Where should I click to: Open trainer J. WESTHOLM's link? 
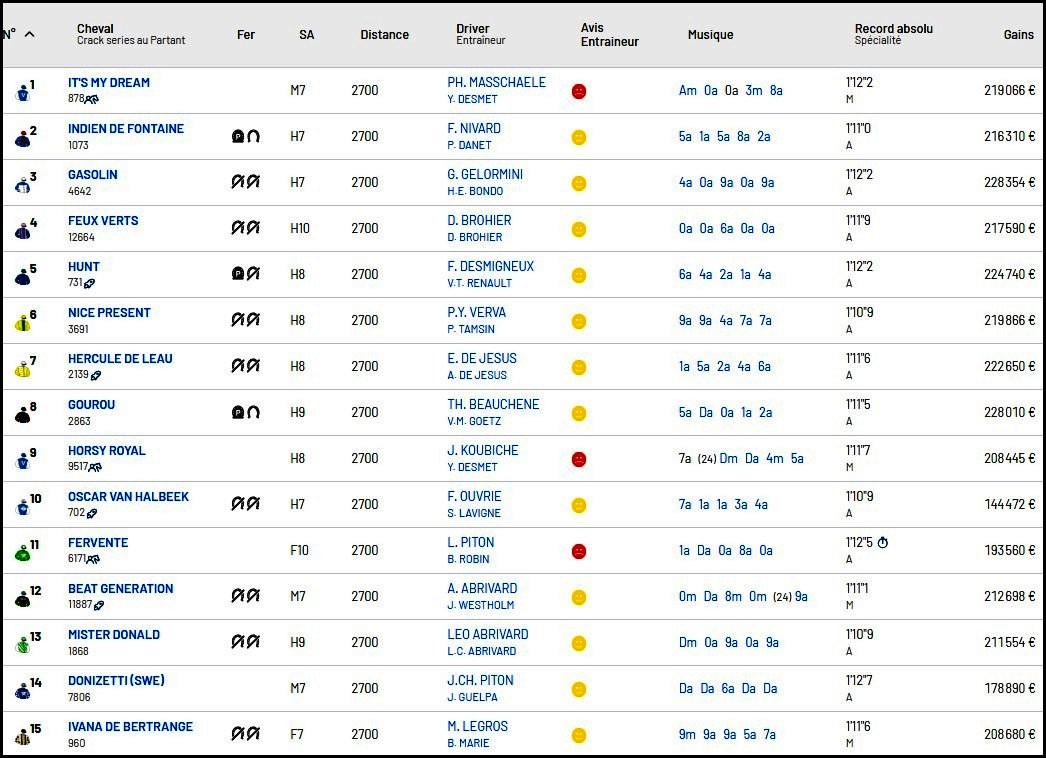click(x=480, y=605)
